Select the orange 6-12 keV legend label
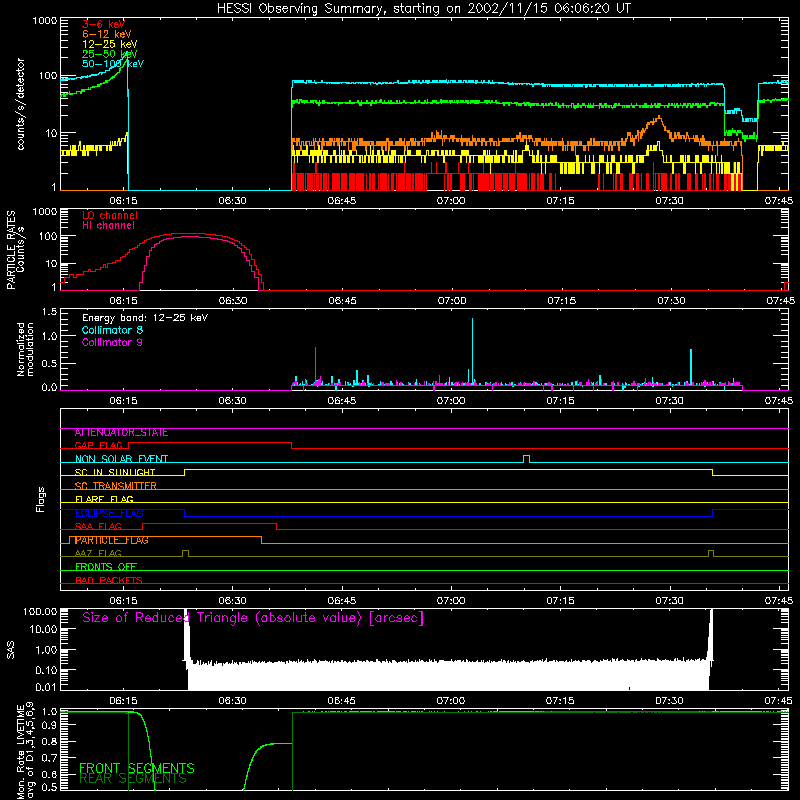The height and width of the screenshot is (800, 800). coord(107,34)
